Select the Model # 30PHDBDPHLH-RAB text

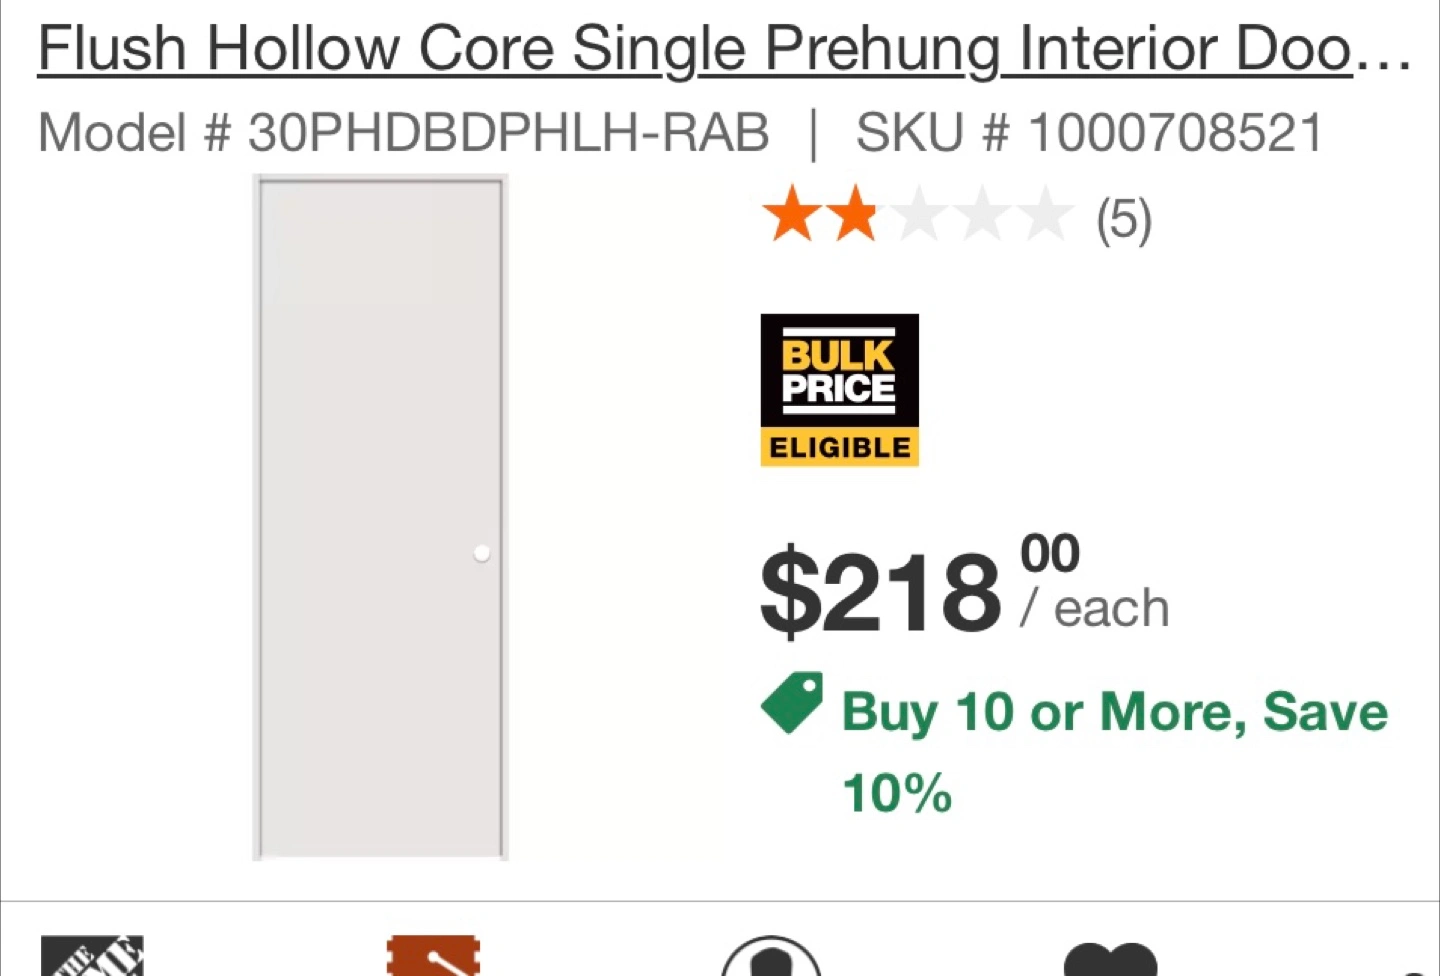coord(403,132)
